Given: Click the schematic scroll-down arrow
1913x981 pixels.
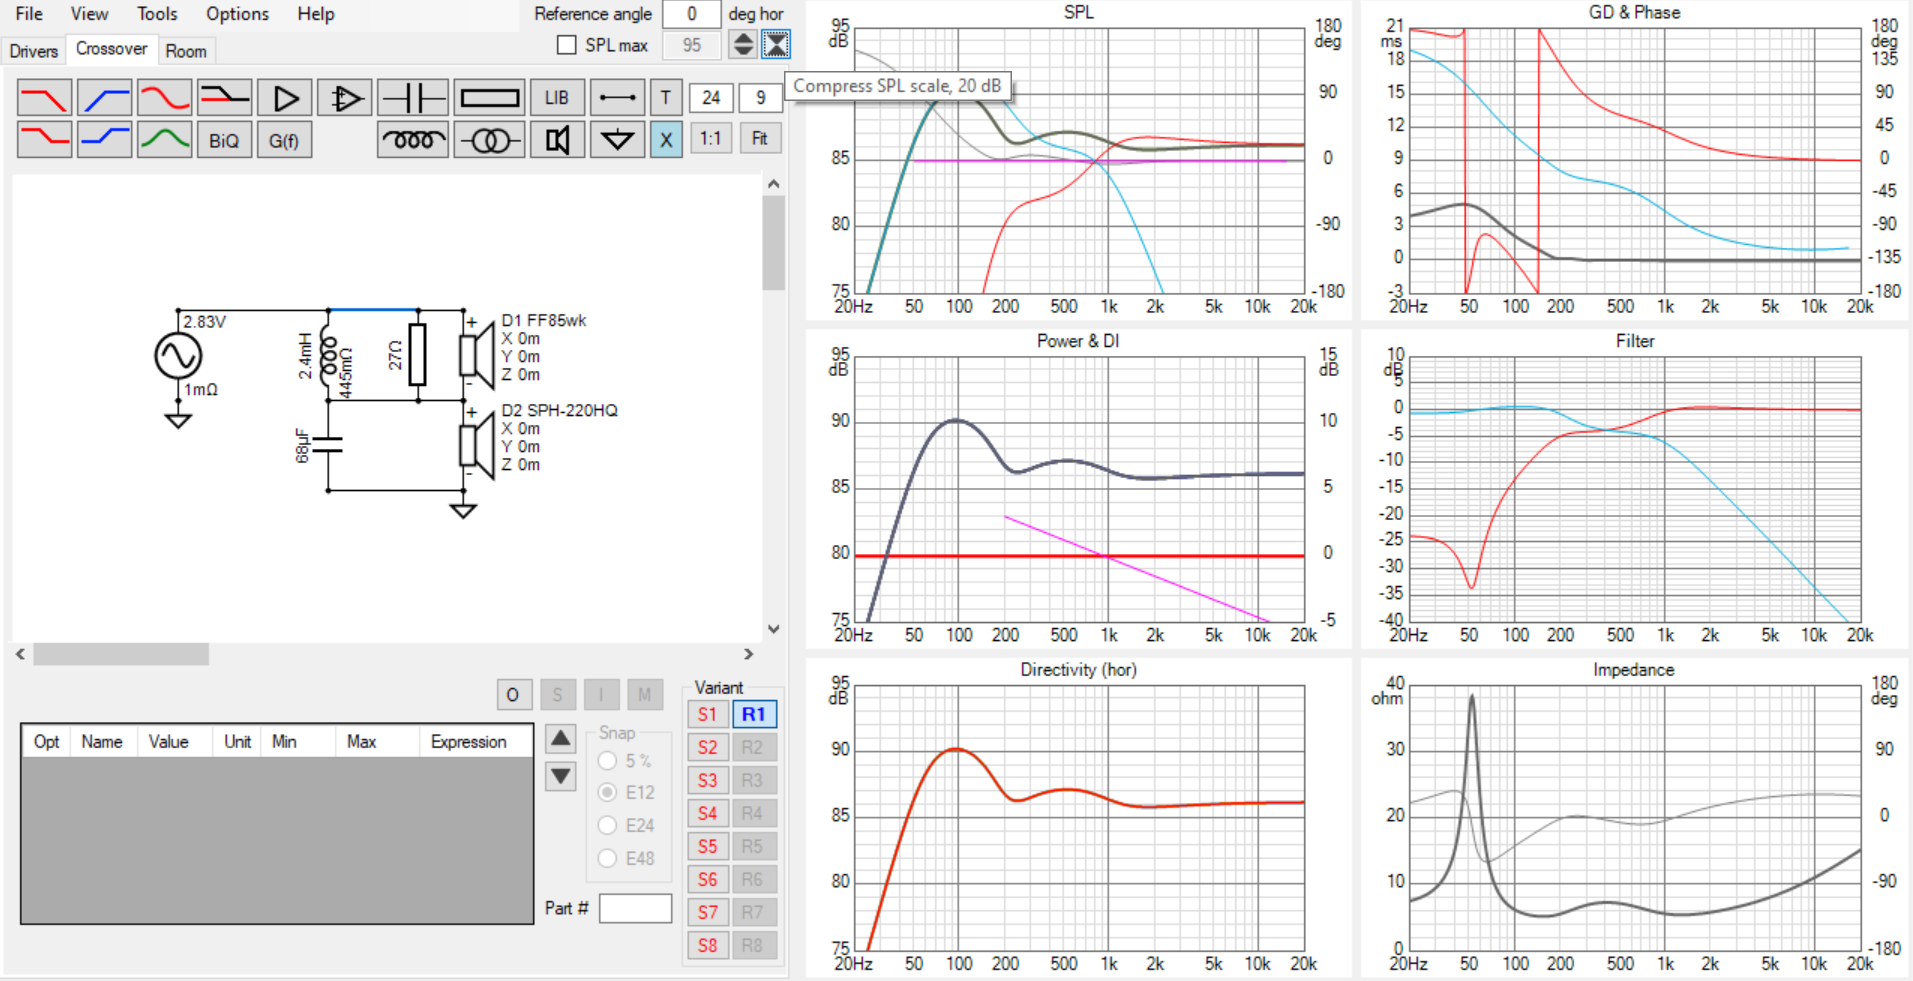Looking at the screenshot, I should click(773, 628).
